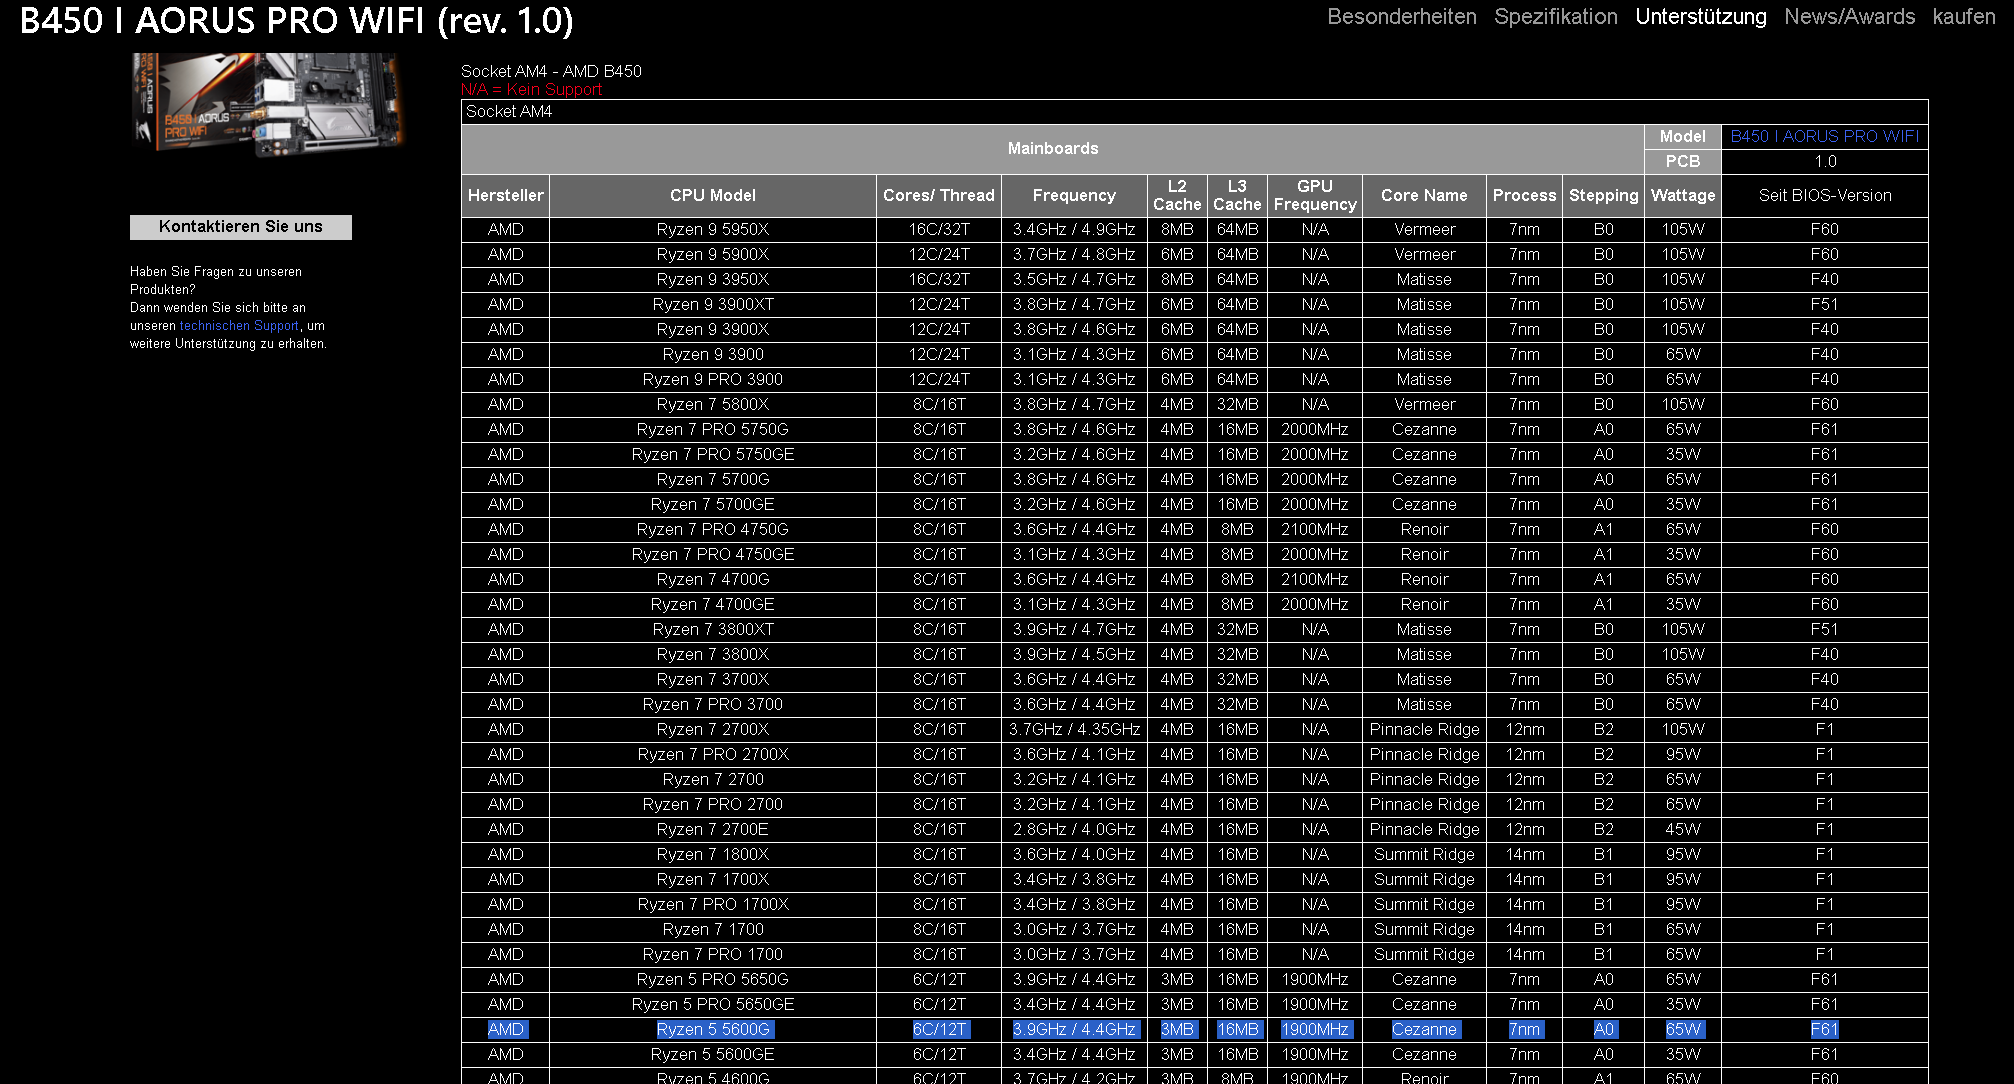Open the Besonderheiten tab
2014x1084 pixels.
pos(1401,17)
